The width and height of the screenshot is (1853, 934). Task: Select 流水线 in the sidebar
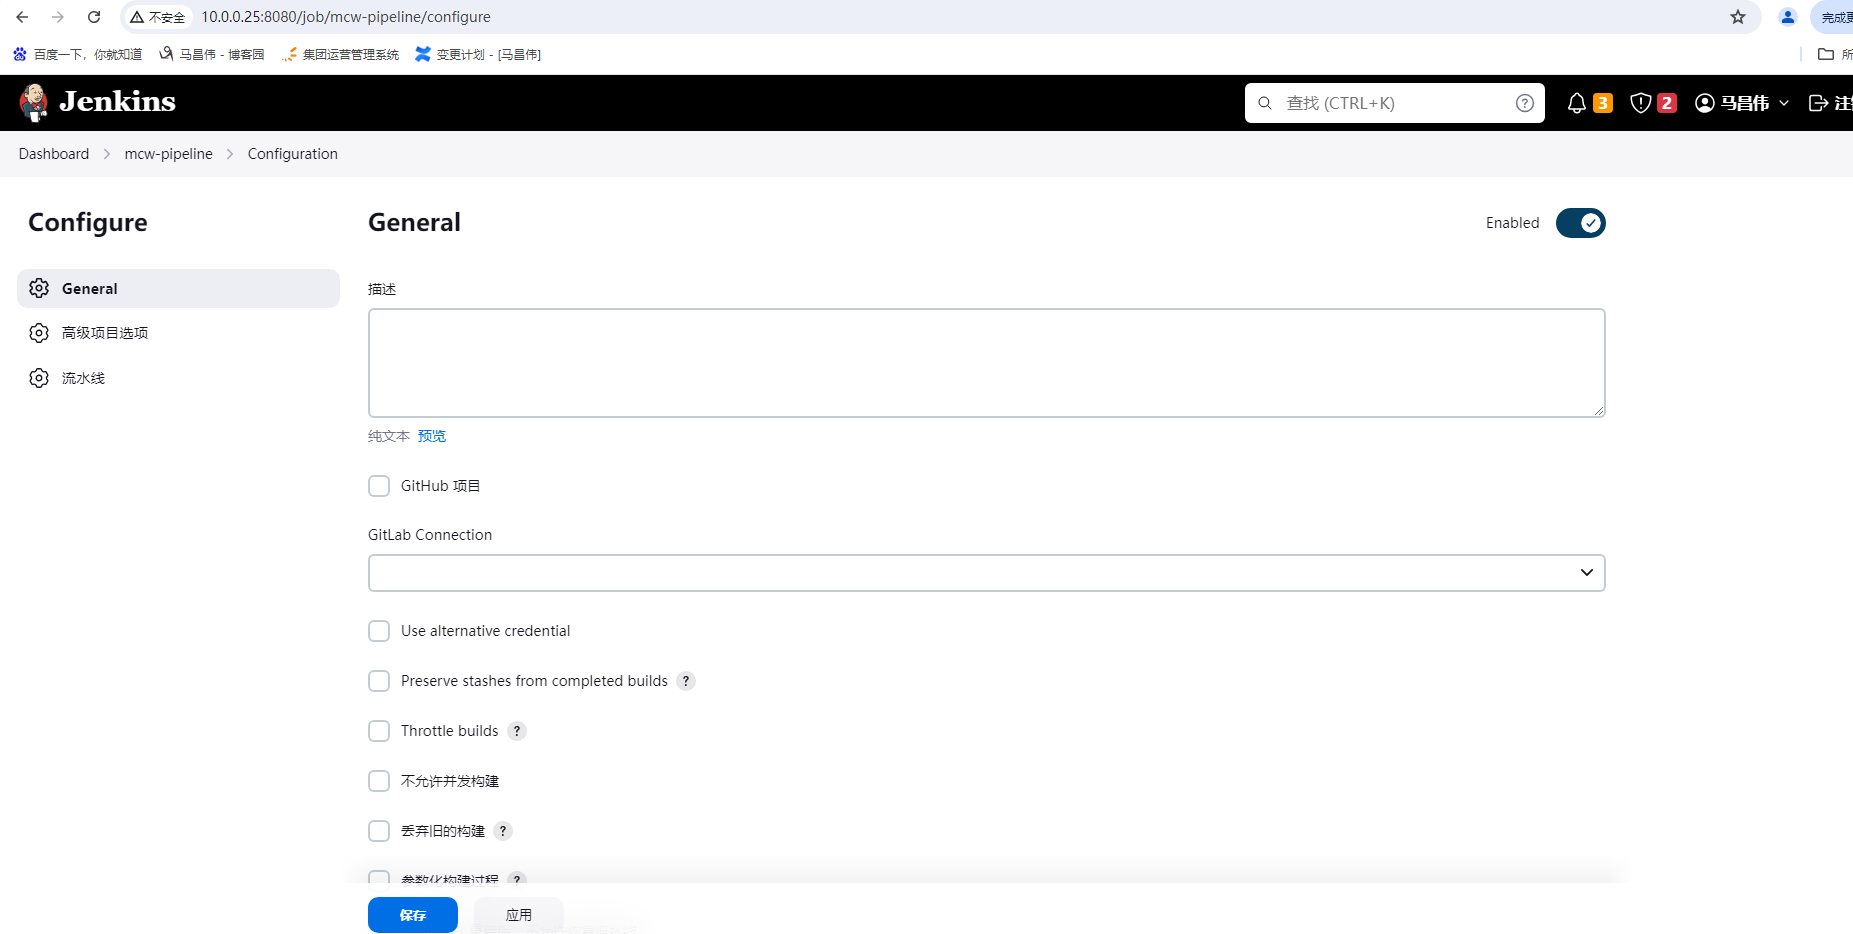click(x=179, y=378)
